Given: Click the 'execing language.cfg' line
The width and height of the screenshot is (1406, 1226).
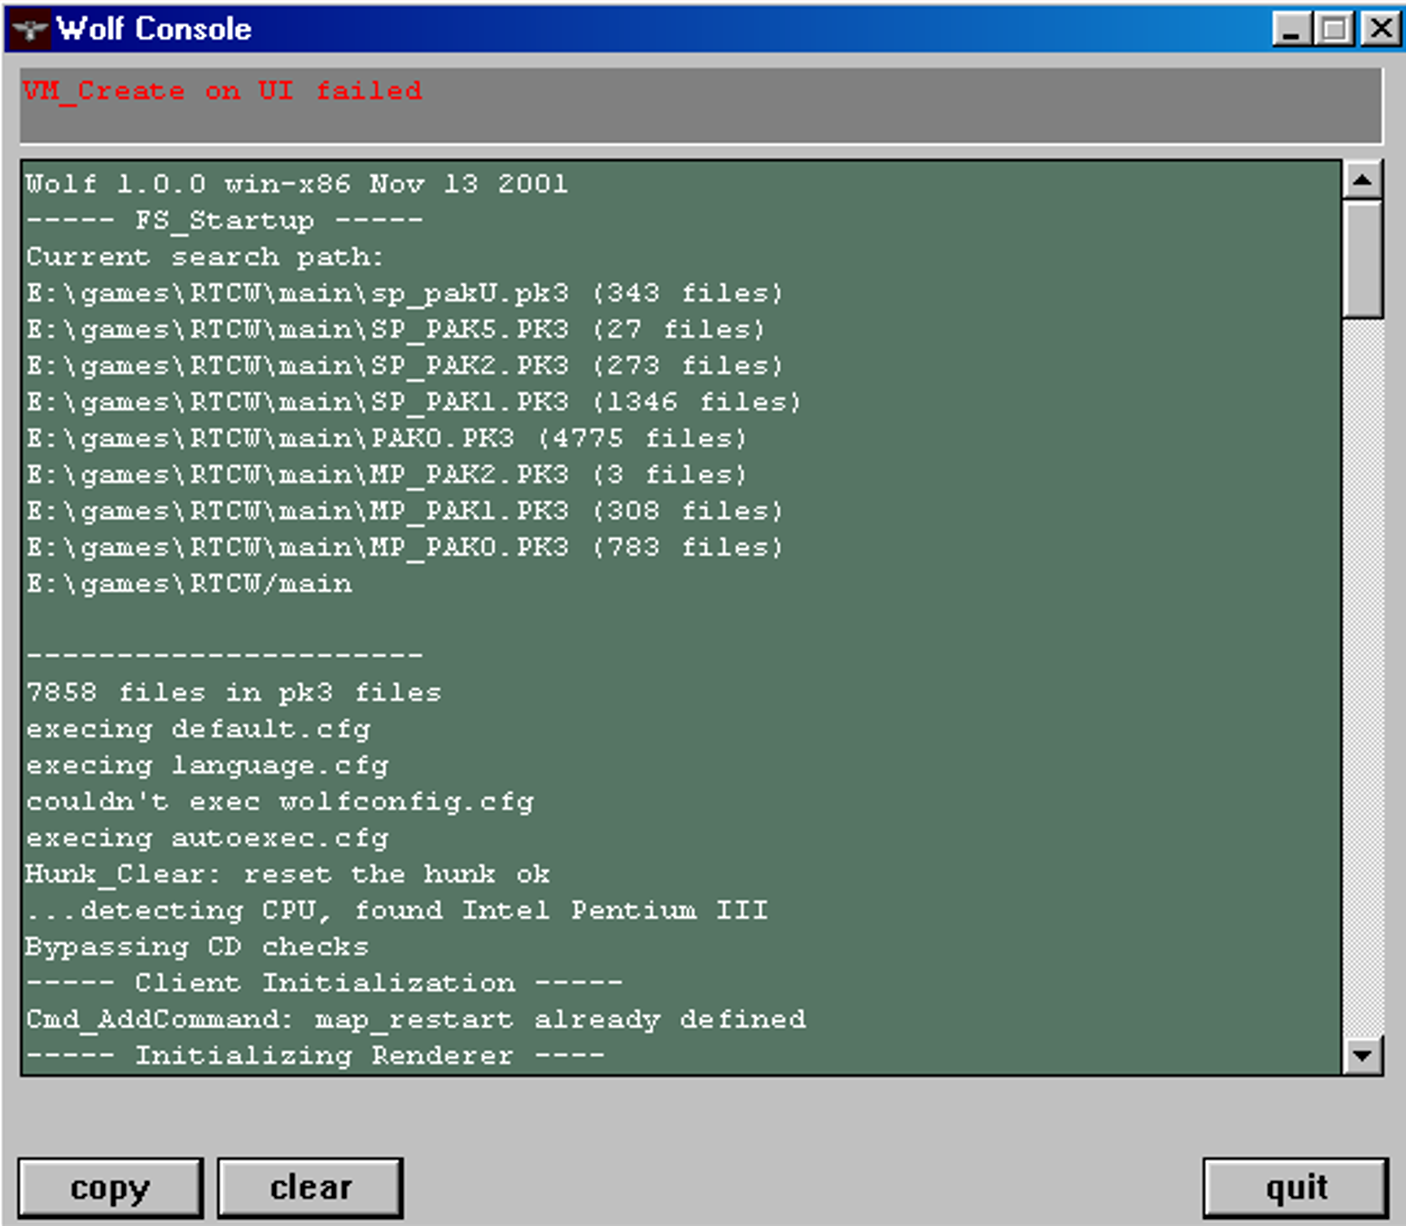Looking at the screenshot, I should point(207,765).
